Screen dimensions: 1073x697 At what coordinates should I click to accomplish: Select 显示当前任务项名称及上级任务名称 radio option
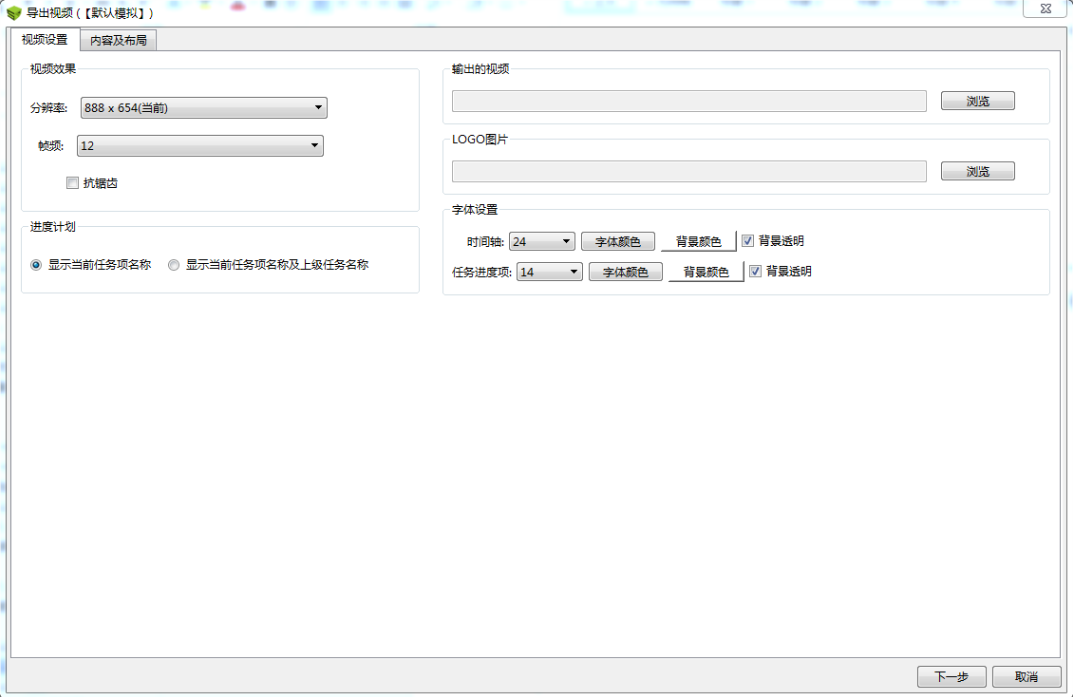tap(174, 265)
